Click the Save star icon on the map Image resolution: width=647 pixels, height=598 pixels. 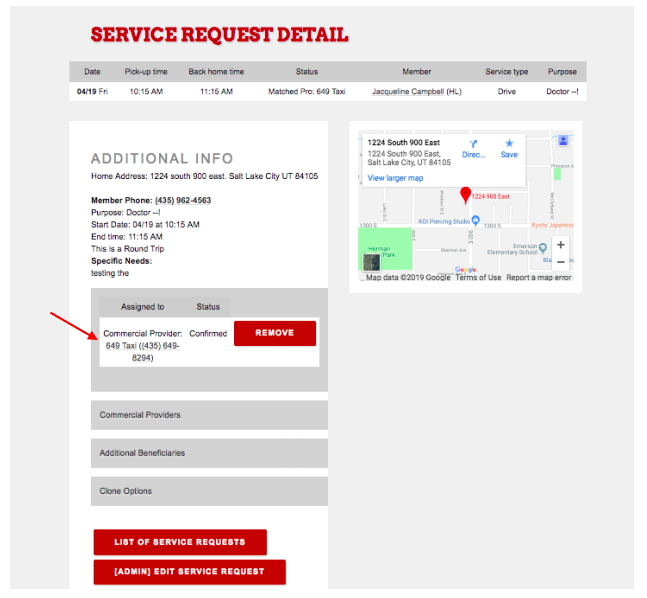coord(509,143)
